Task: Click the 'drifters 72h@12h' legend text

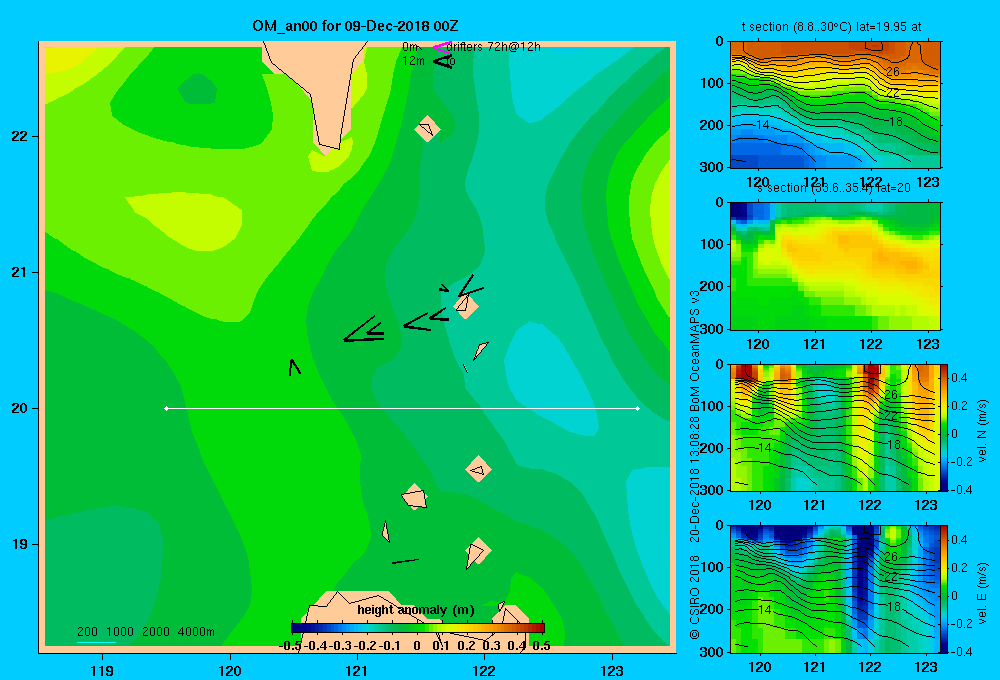Action: click(x=494, y=47)
